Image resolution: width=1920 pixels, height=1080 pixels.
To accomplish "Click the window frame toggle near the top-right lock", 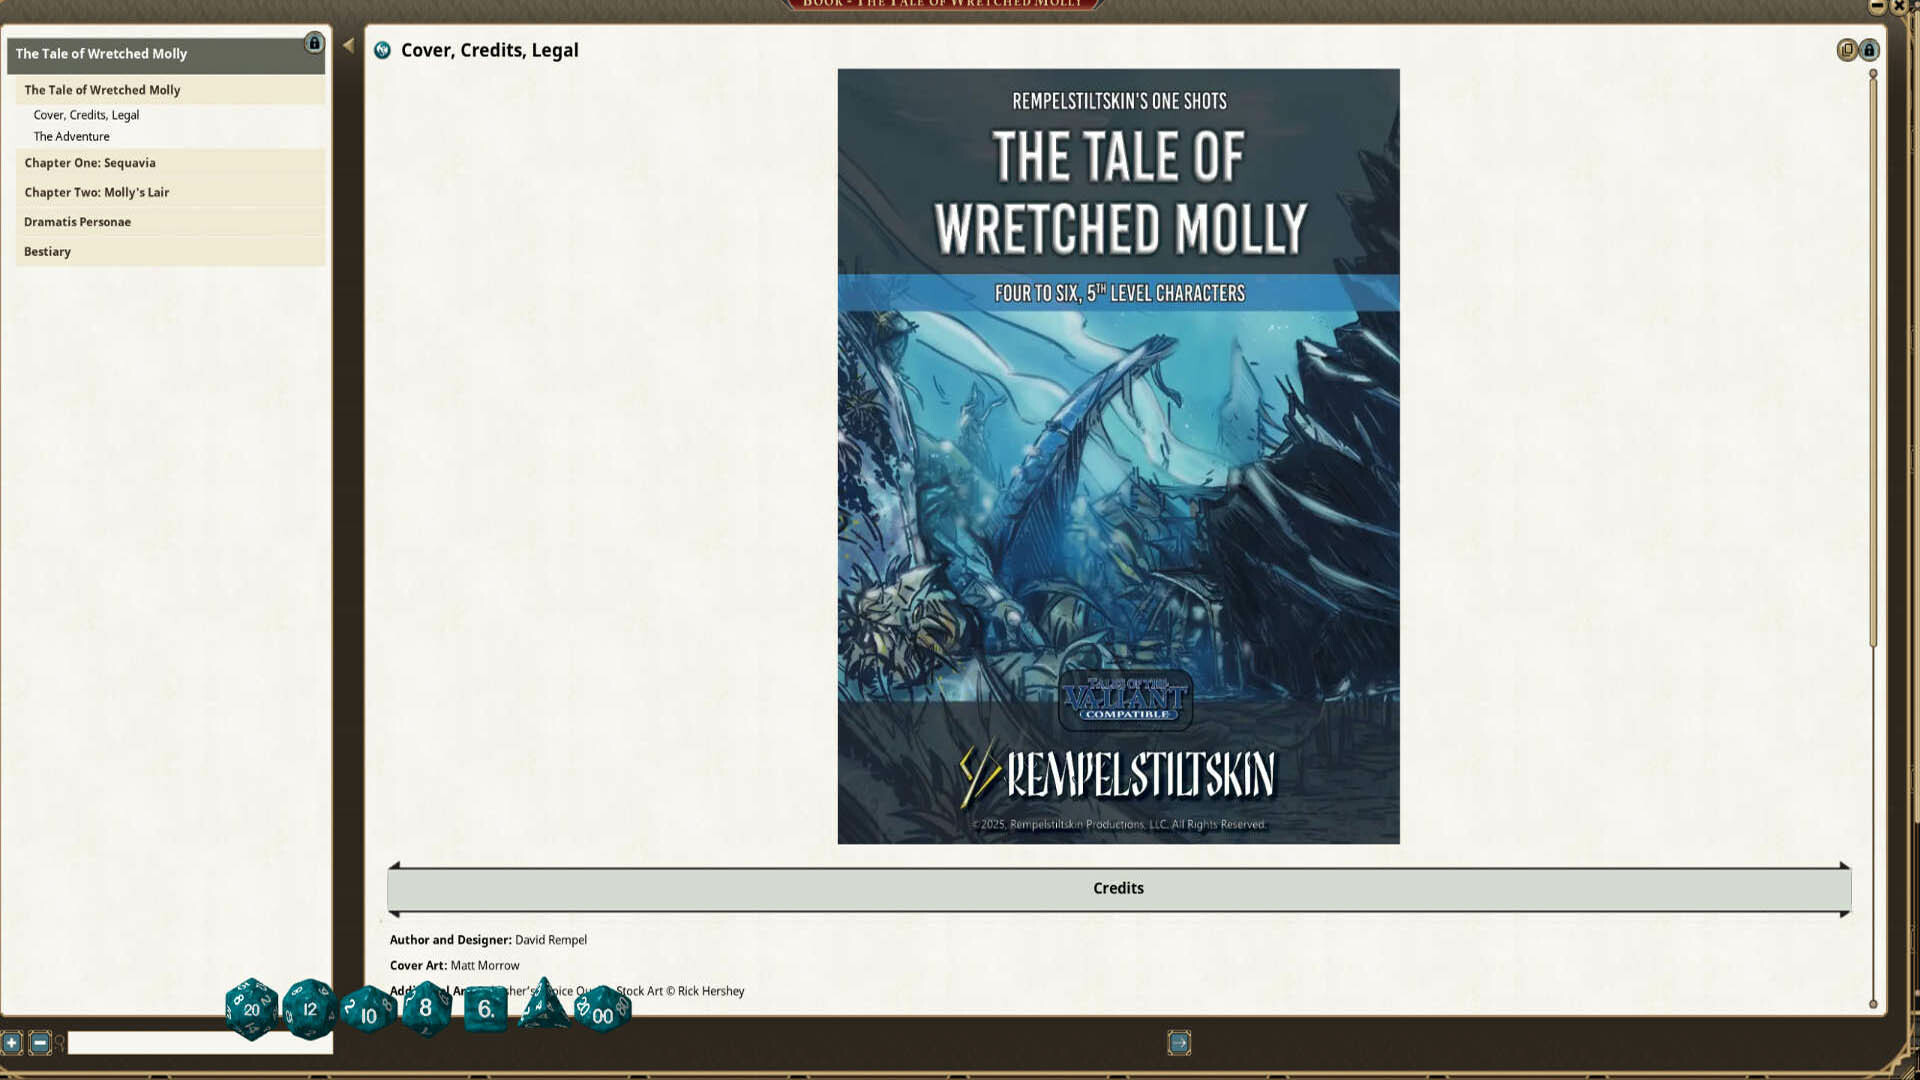I will coord(1845,50).
